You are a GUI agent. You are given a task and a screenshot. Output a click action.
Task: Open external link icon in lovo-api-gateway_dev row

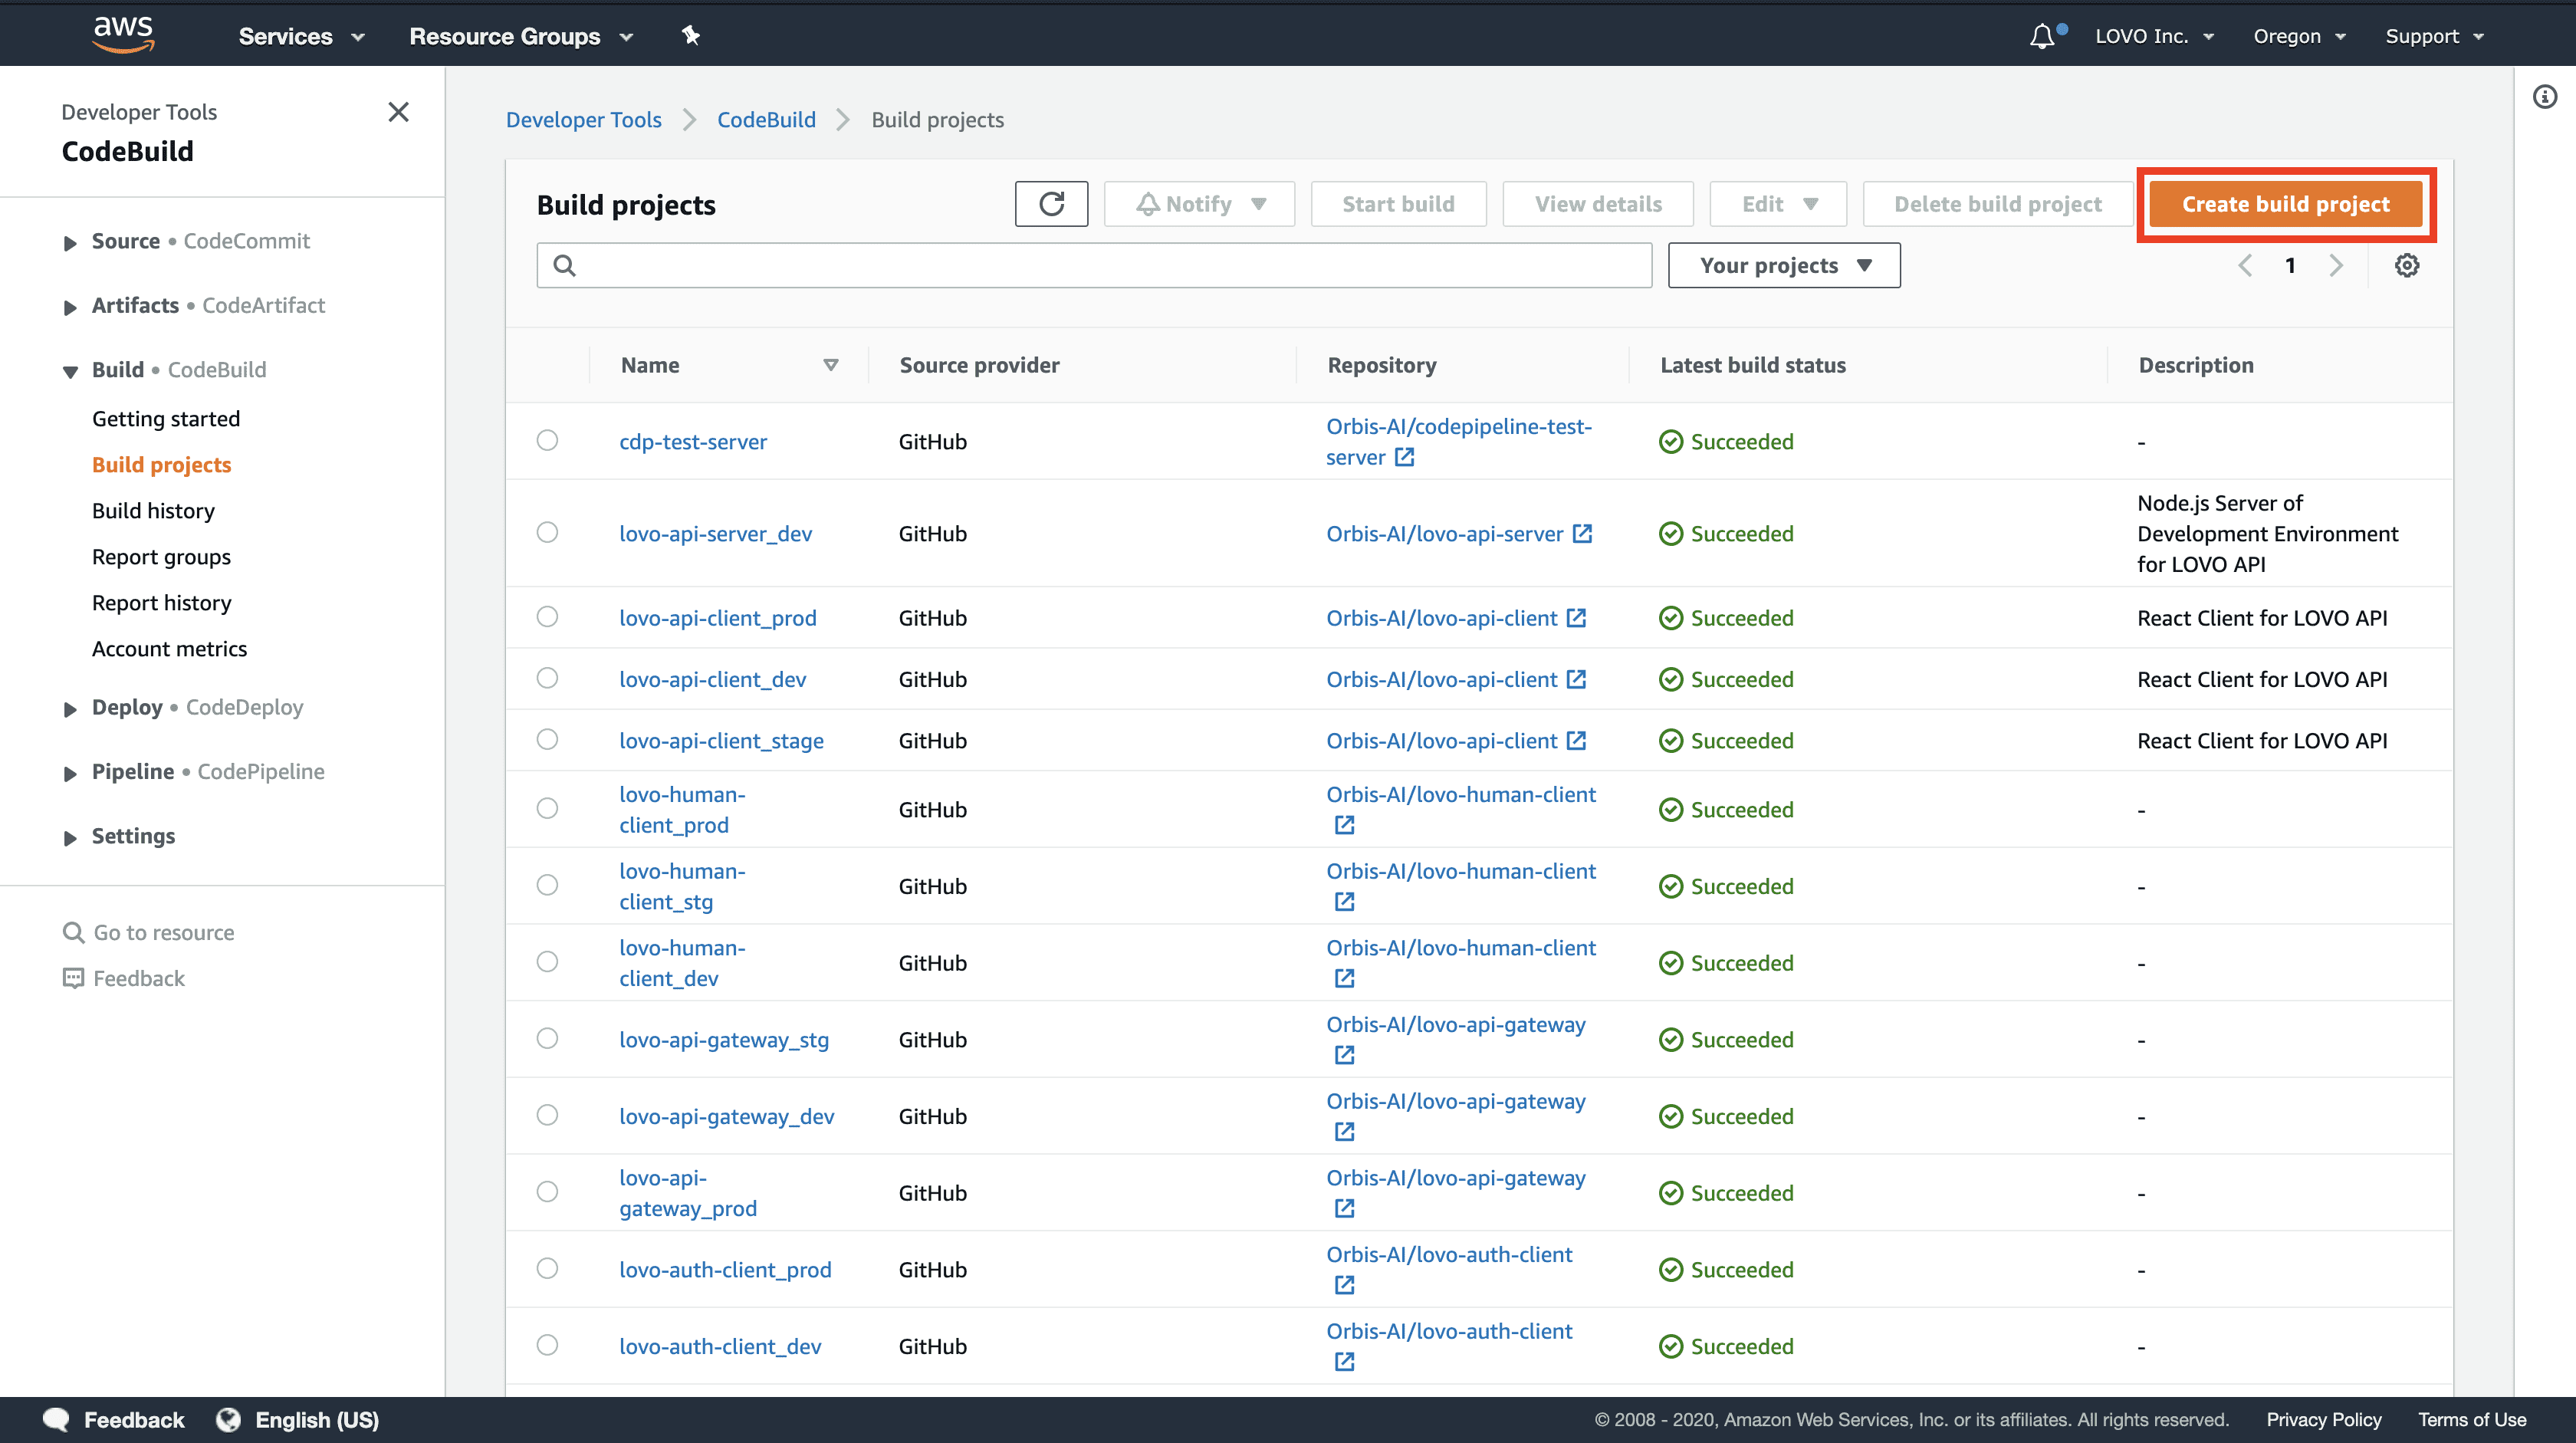tap(1344, 1132)
